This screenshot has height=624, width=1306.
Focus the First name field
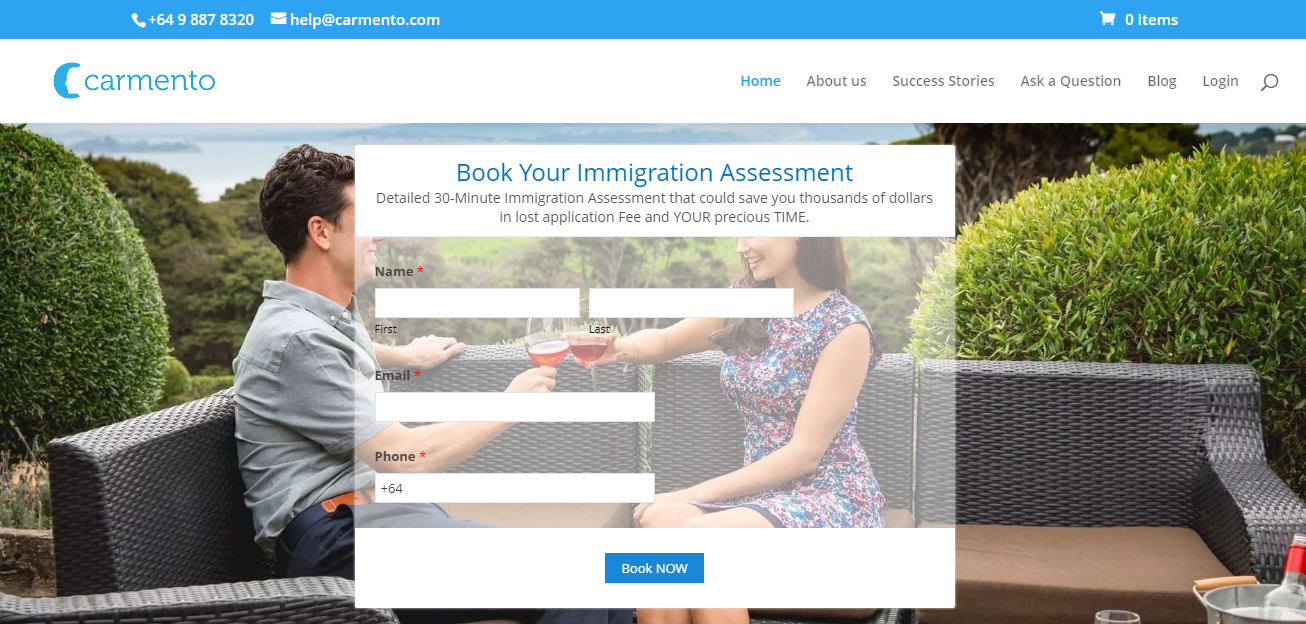(x=477, y=303)
